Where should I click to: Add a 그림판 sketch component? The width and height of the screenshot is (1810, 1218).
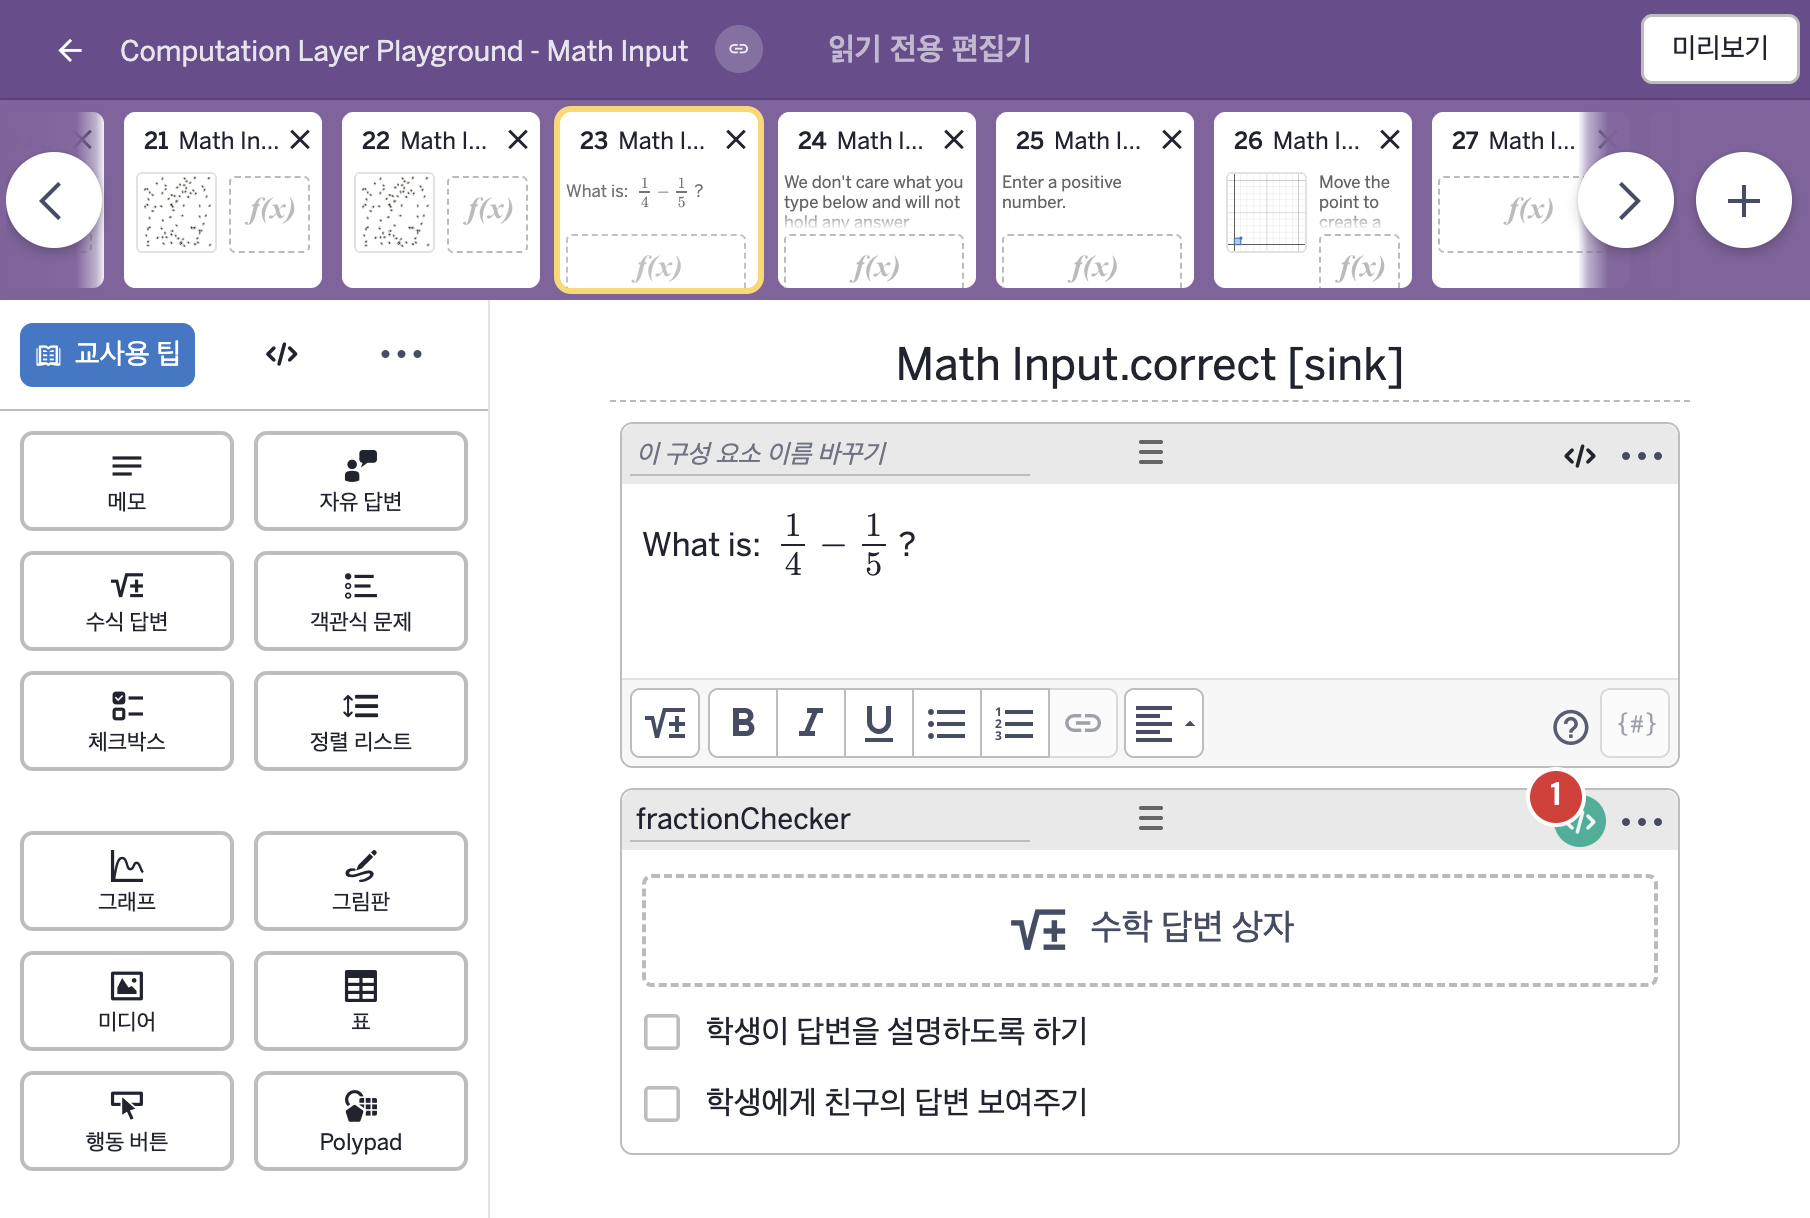tap(361, 881)
